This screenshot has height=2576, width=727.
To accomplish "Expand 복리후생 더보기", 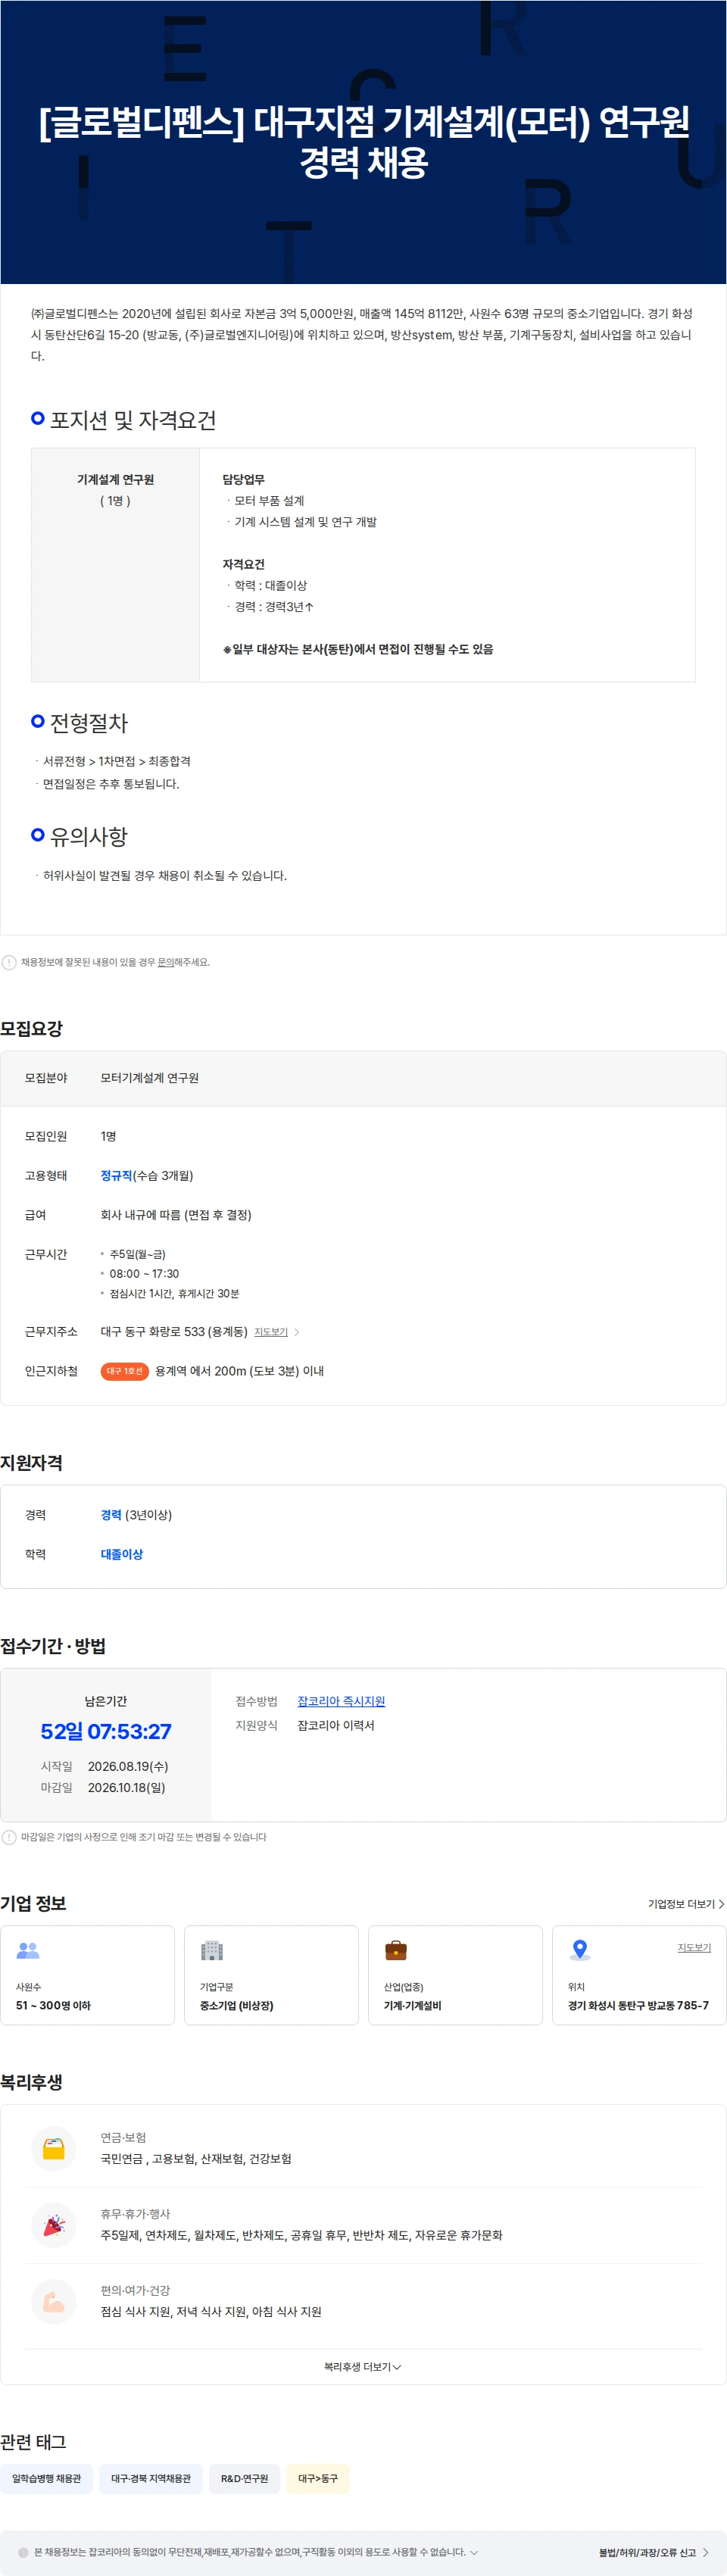I will [x=363, y=2367].
